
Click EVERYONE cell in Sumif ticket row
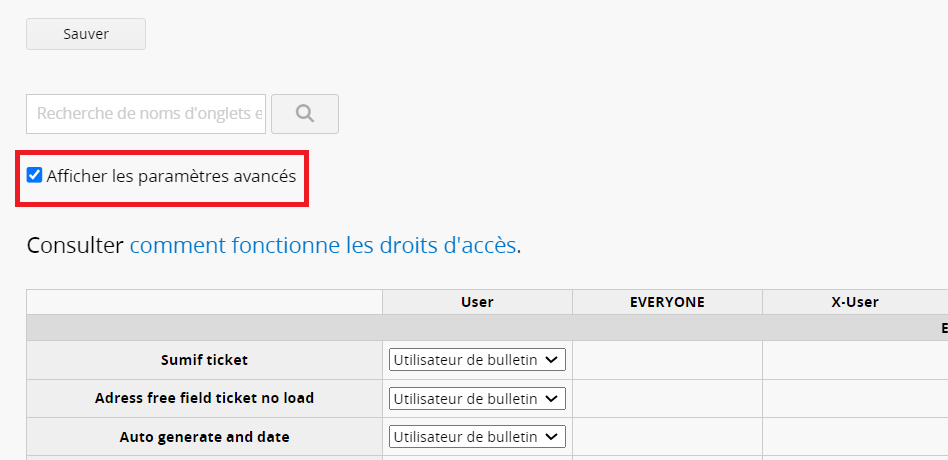(667, 360)
